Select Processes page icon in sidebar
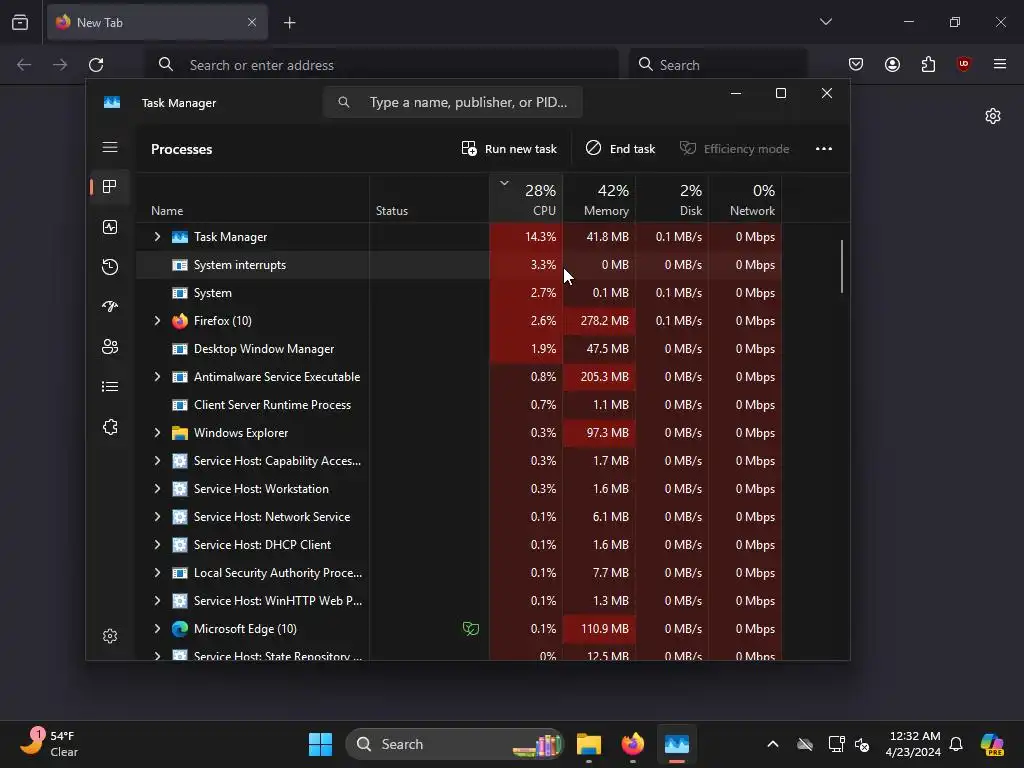The image size is (1024, 768). (110, 187)
